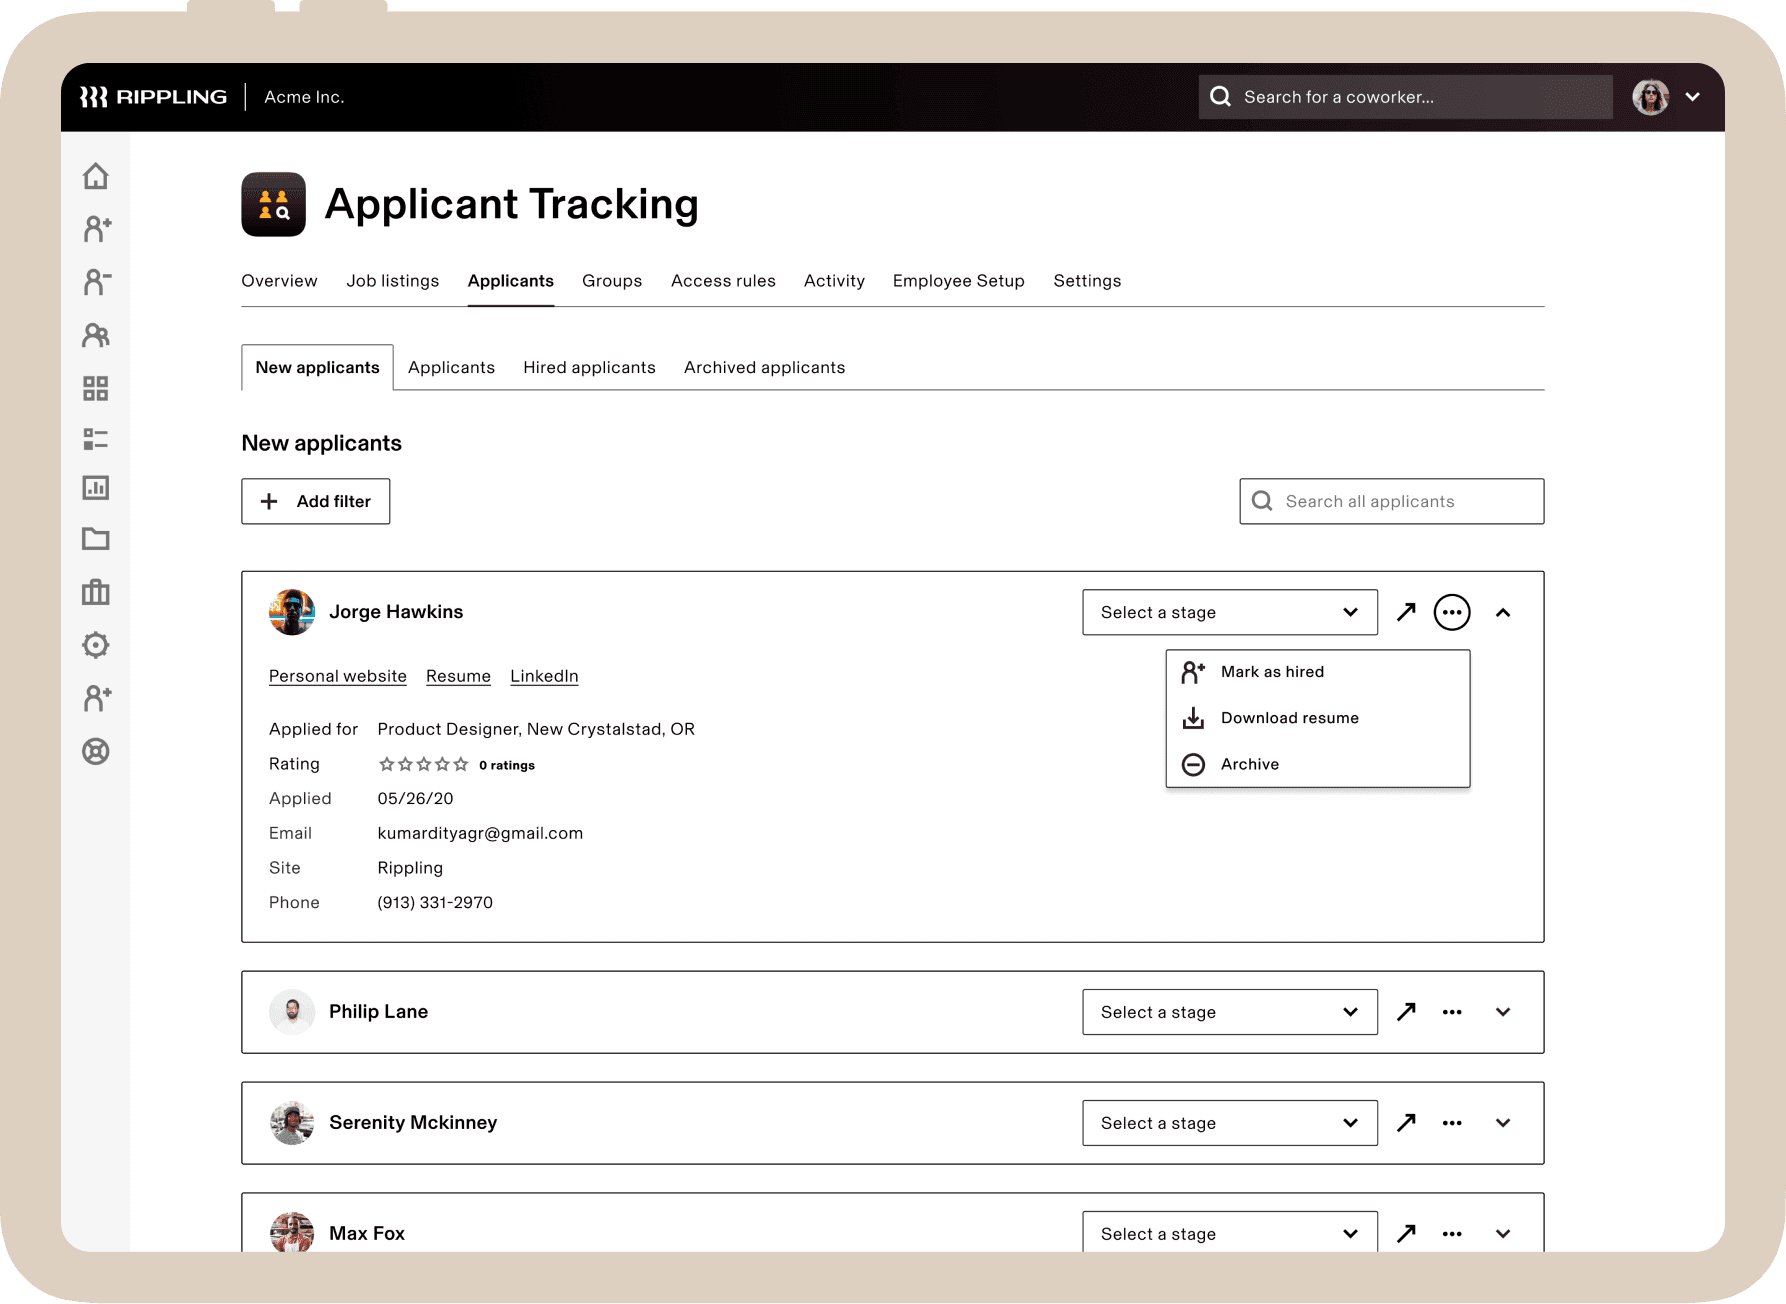Expand Philip Lane's applicant details

click(1503, 1012)
